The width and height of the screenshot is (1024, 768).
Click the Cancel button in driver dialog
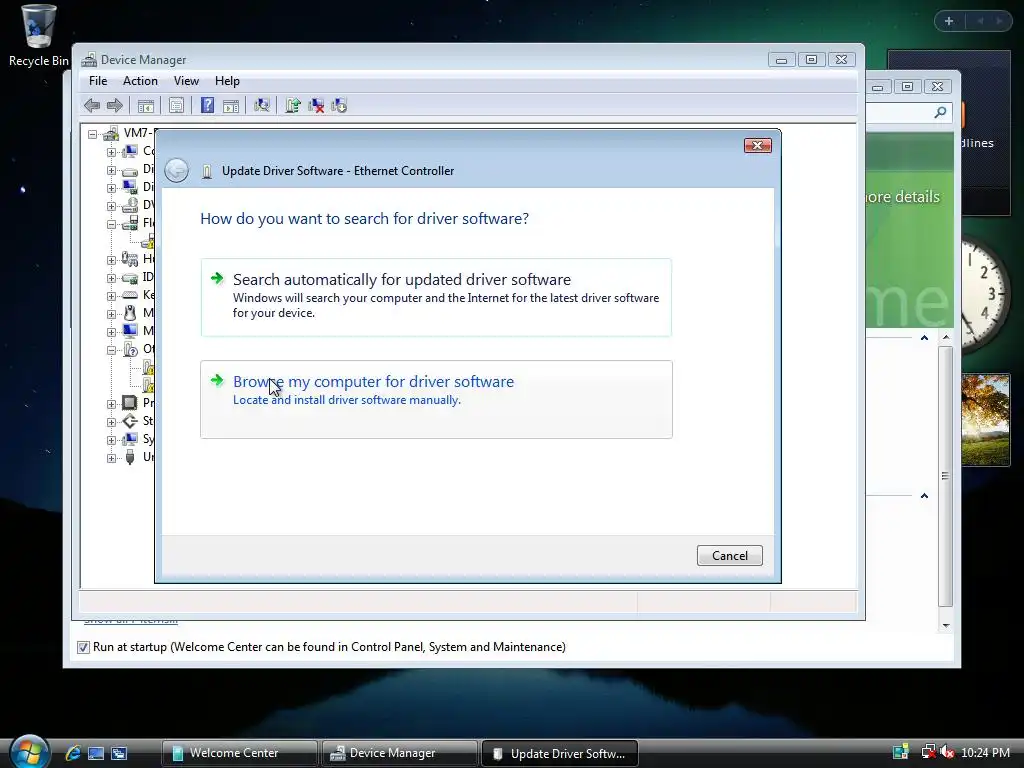click(729, 555)
